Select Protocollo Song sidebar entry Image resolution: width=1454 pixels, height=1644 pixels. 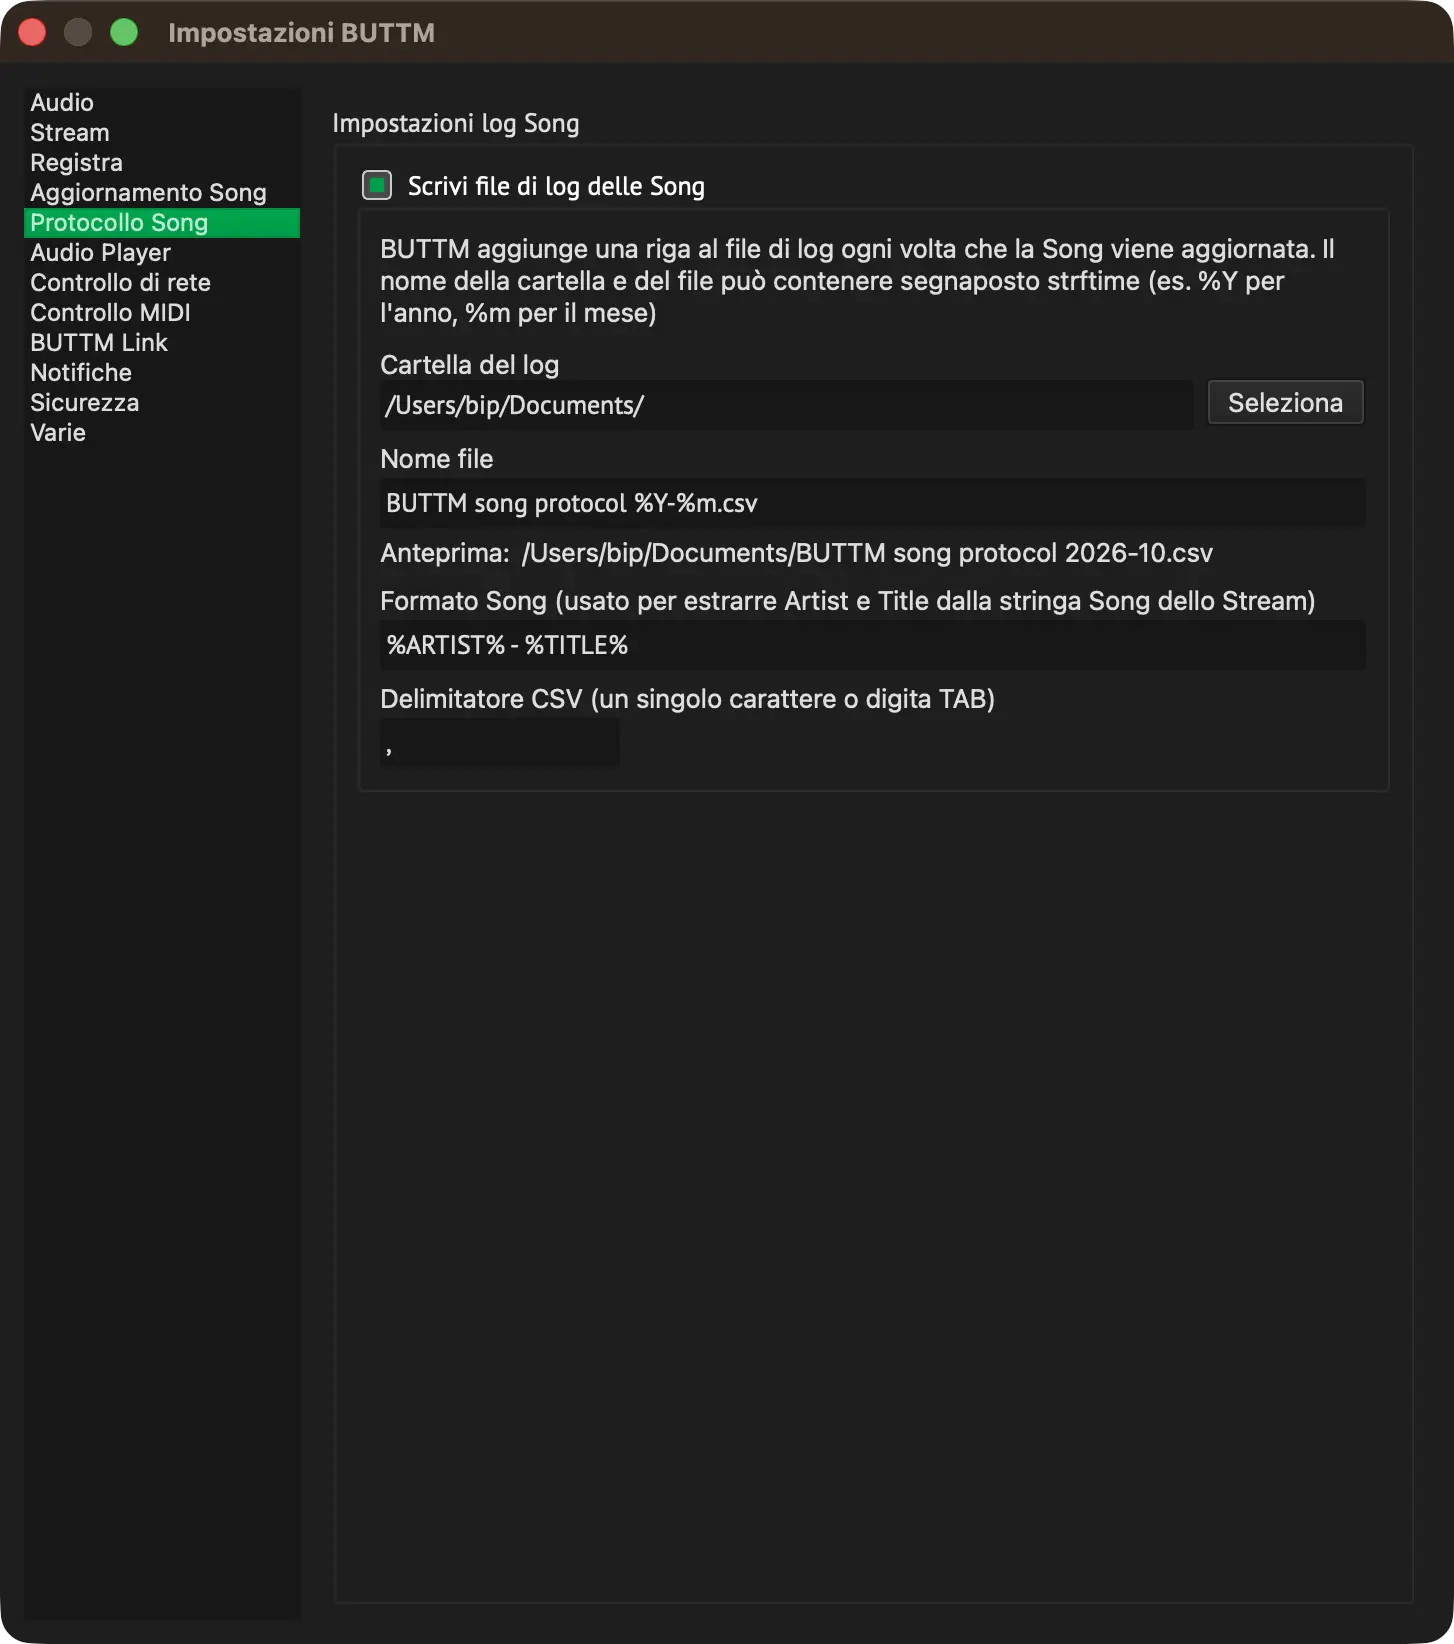[x=161, y=223]
